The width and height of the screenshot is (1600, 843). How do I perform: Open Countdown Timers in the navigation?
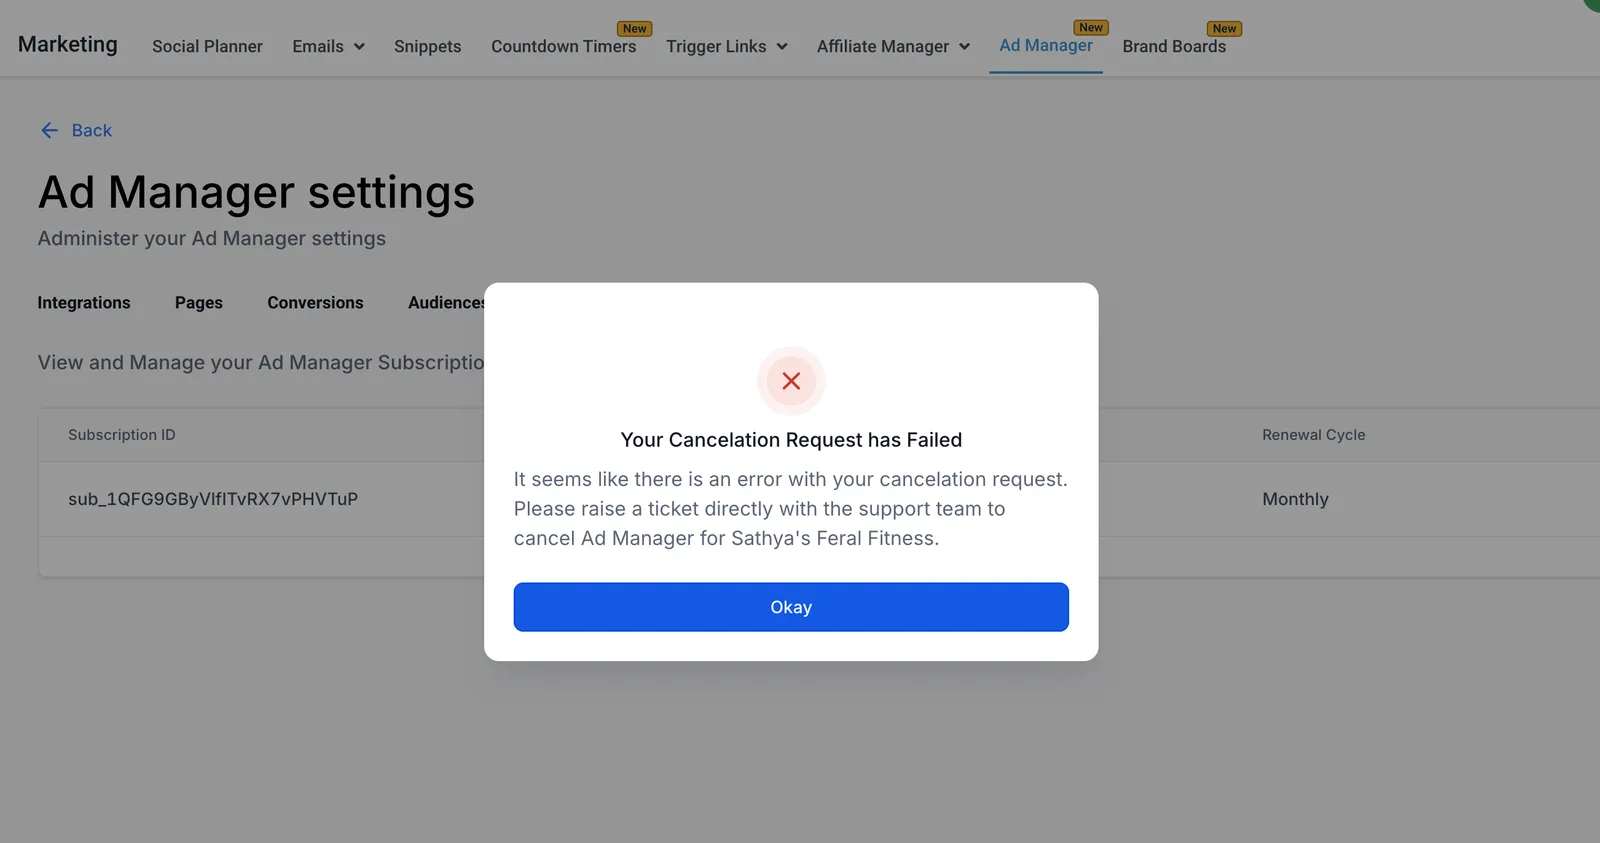coord(563,46)
